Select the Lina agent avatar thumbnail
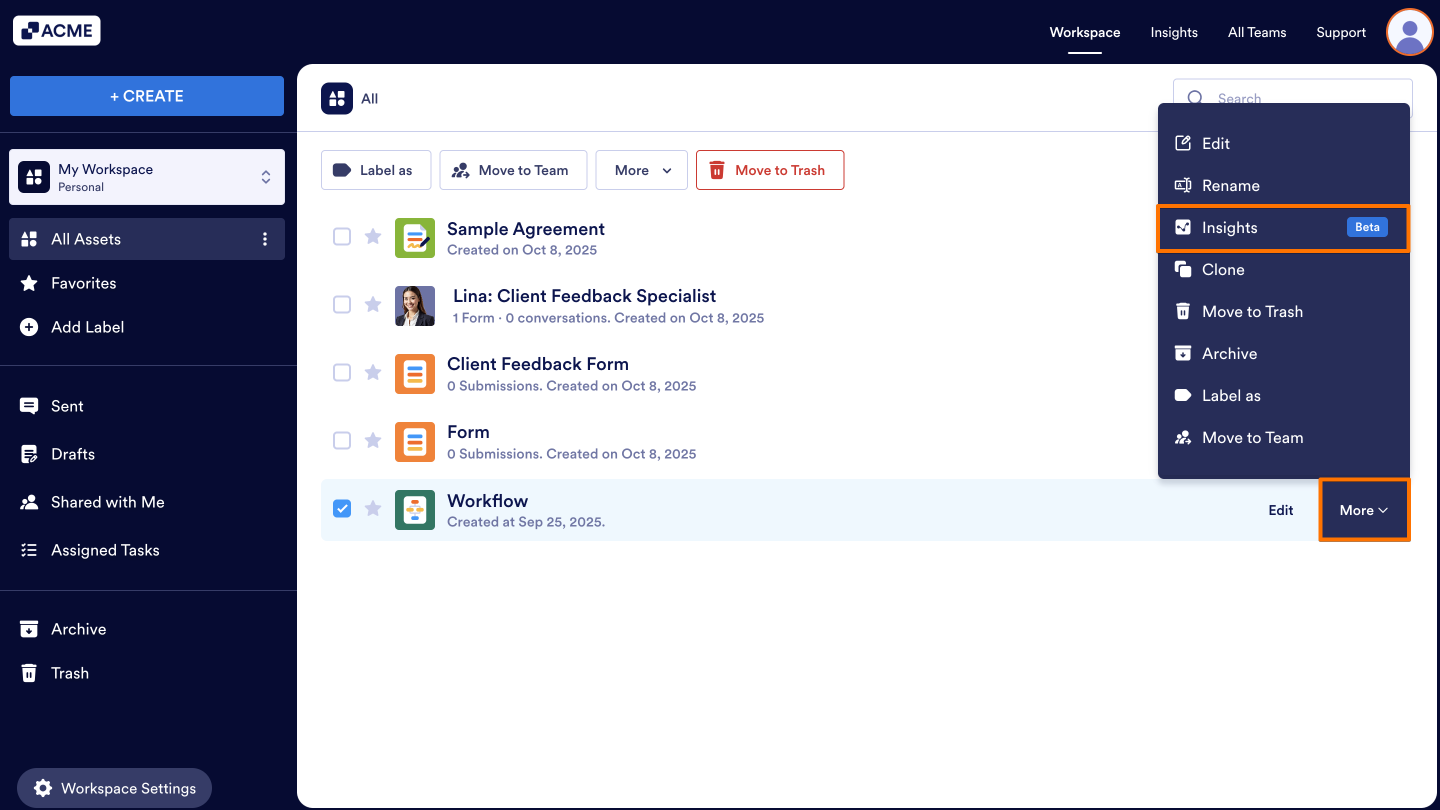This screenshot has width=1440, height=810. coord(415,305)
